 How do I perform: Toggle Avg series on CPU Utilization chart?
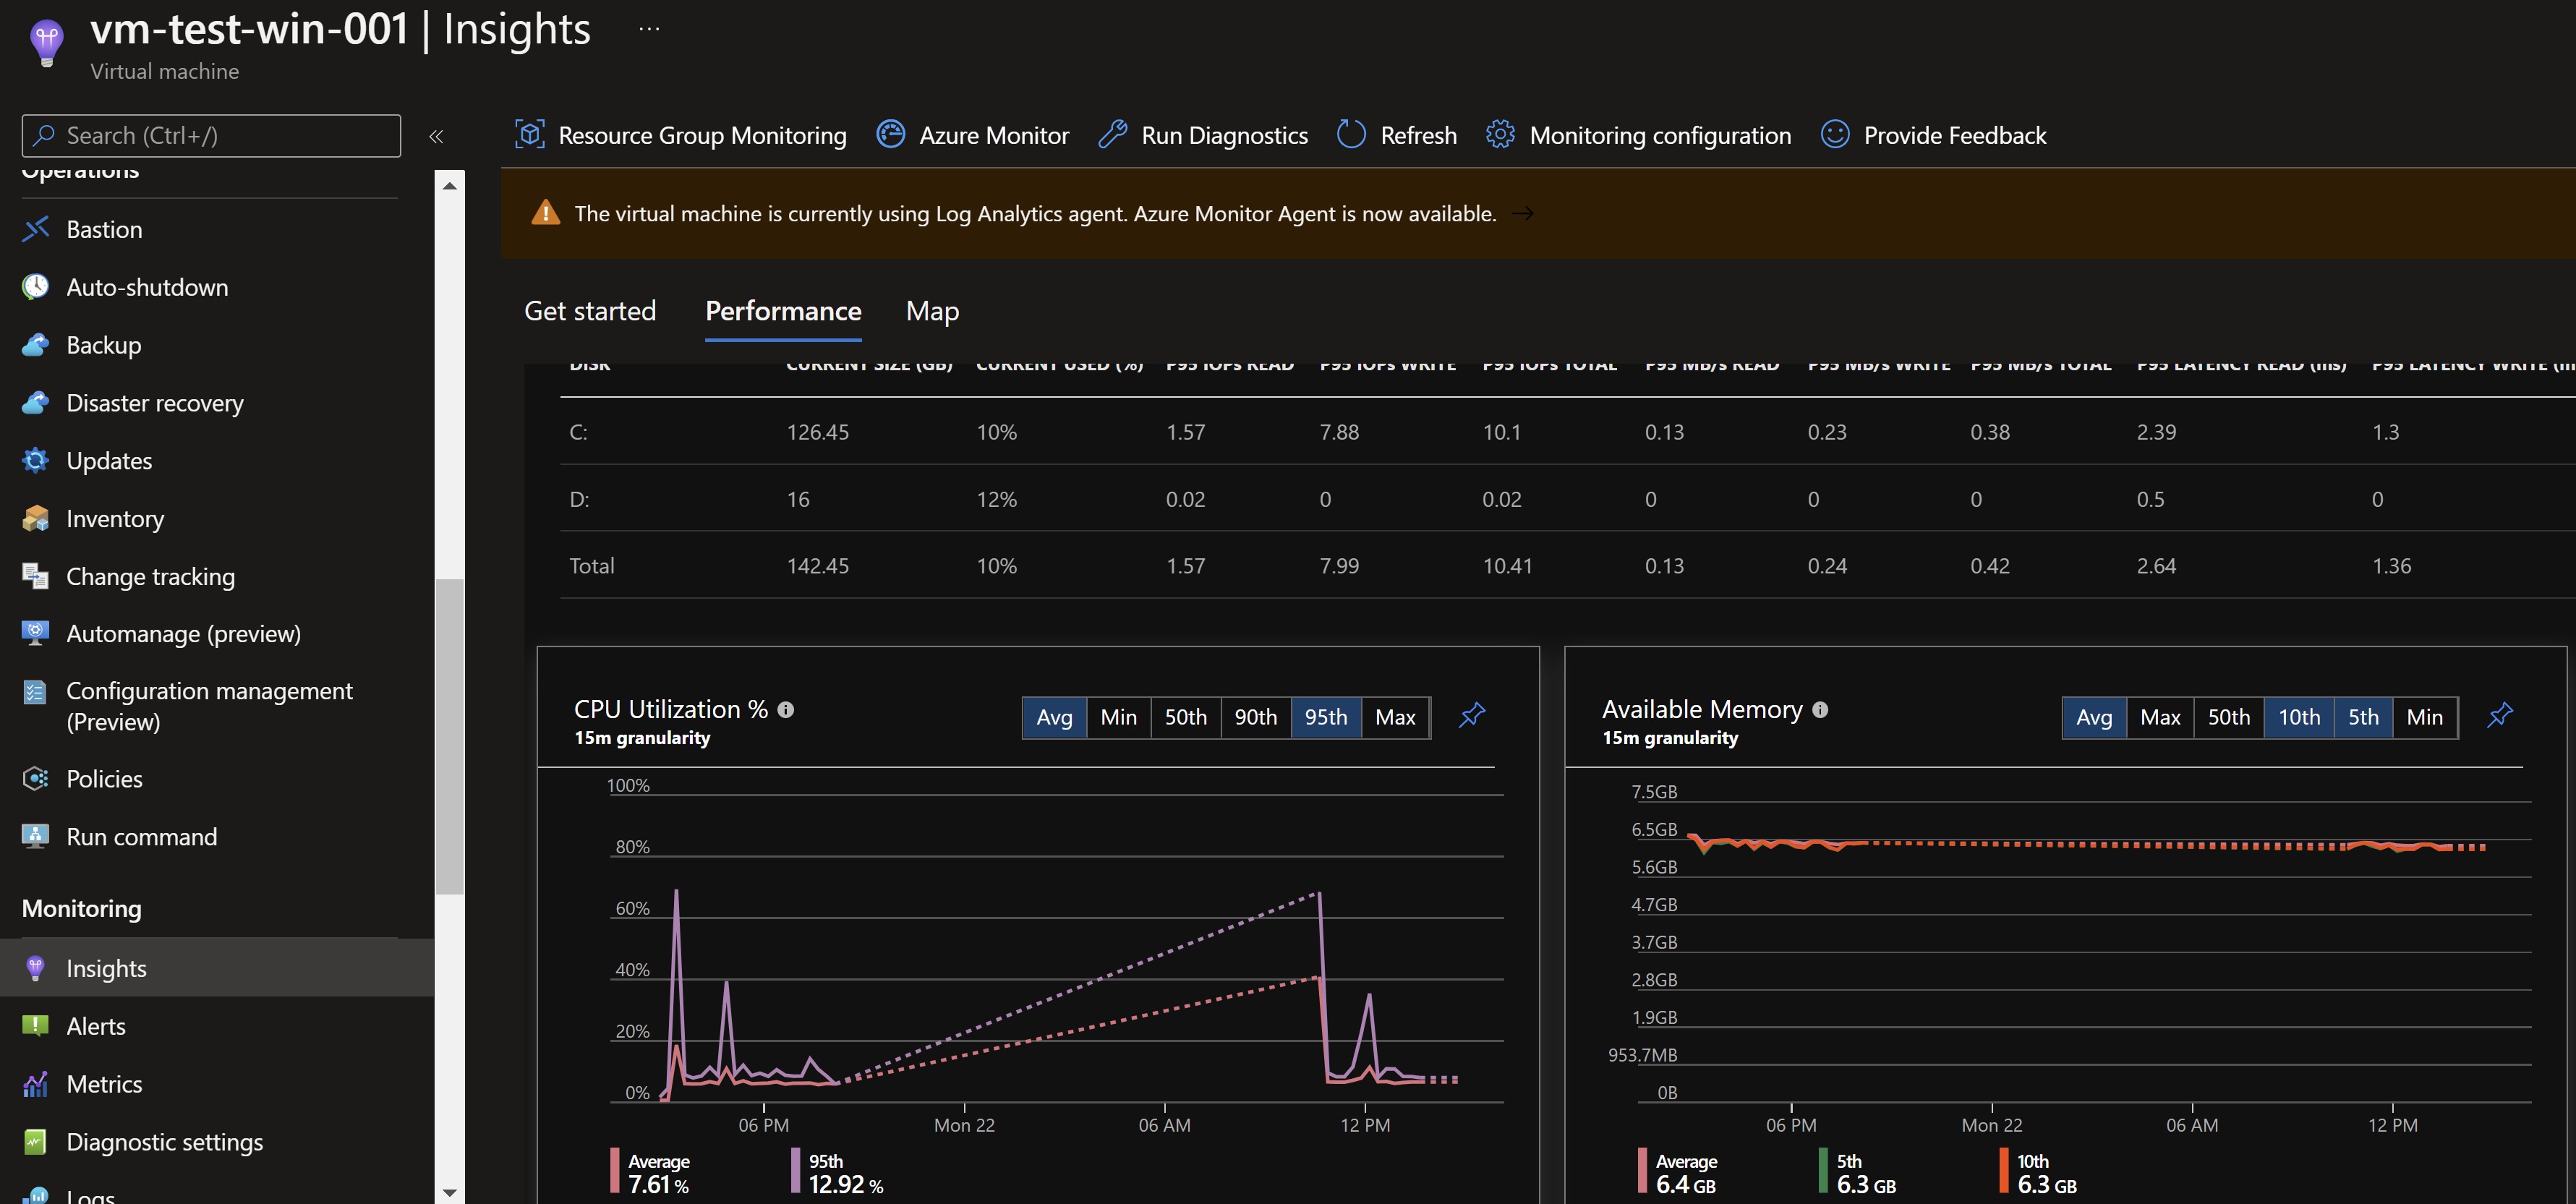(x=1054, y=717)
